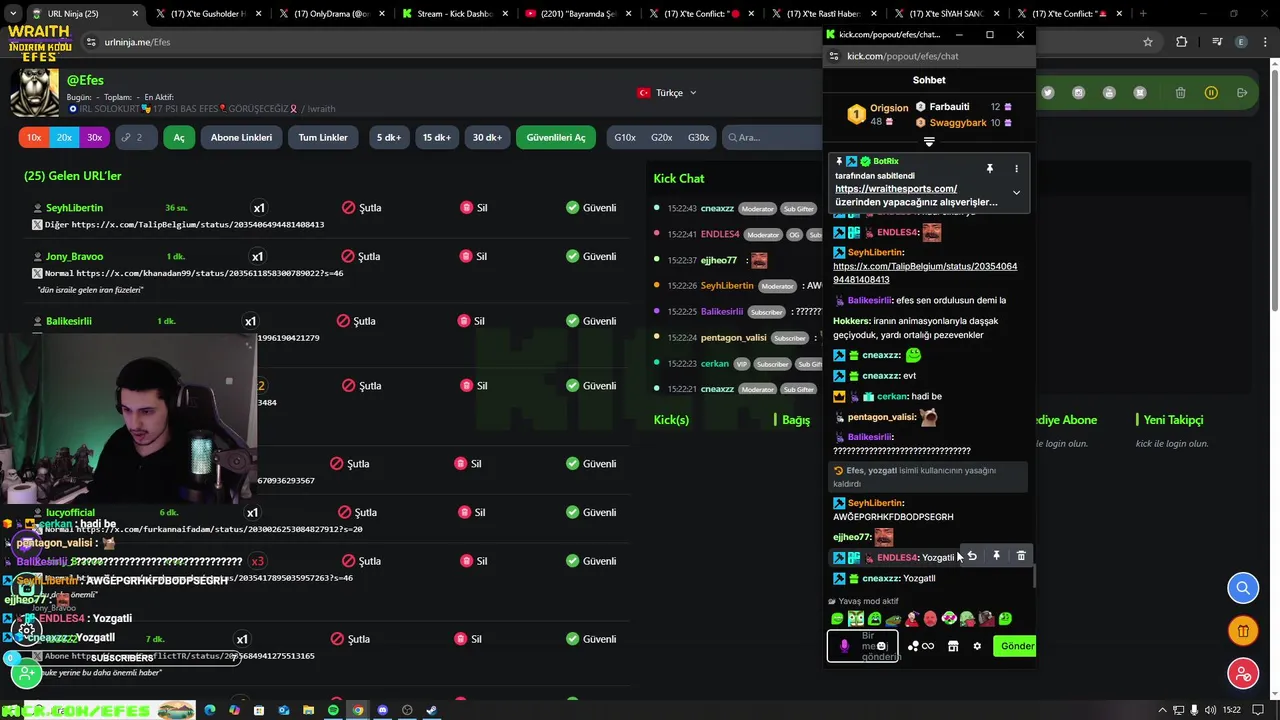Click the trash icon in the green toolbar
Screen dimensions: 1280x720
pyautogui.click(x=1180, y=93)
